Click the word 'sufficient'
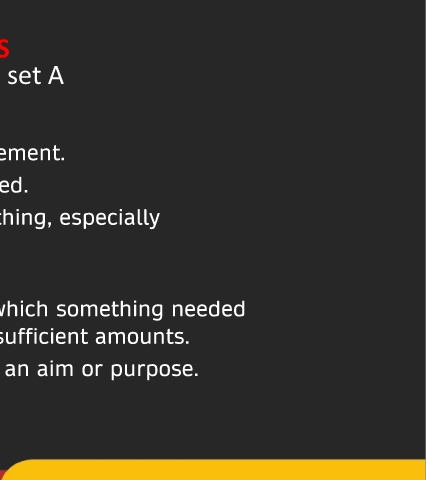Screen dimensions: 426x480 (43, 337)
